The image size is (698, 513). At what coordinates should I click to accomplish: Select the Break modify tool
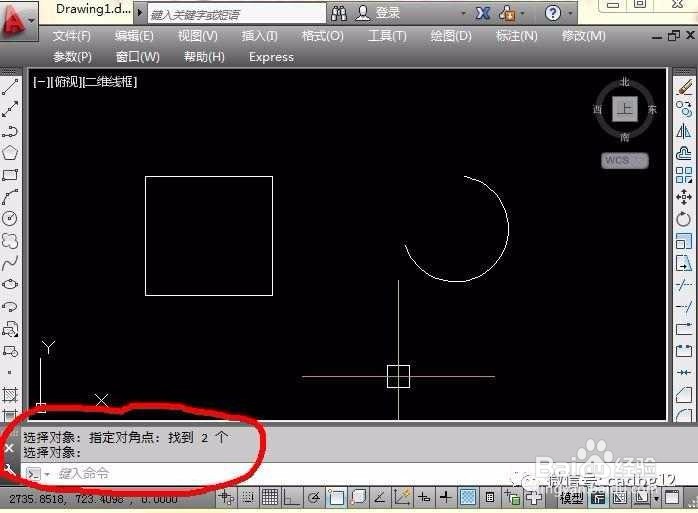(x=684, y=350)
